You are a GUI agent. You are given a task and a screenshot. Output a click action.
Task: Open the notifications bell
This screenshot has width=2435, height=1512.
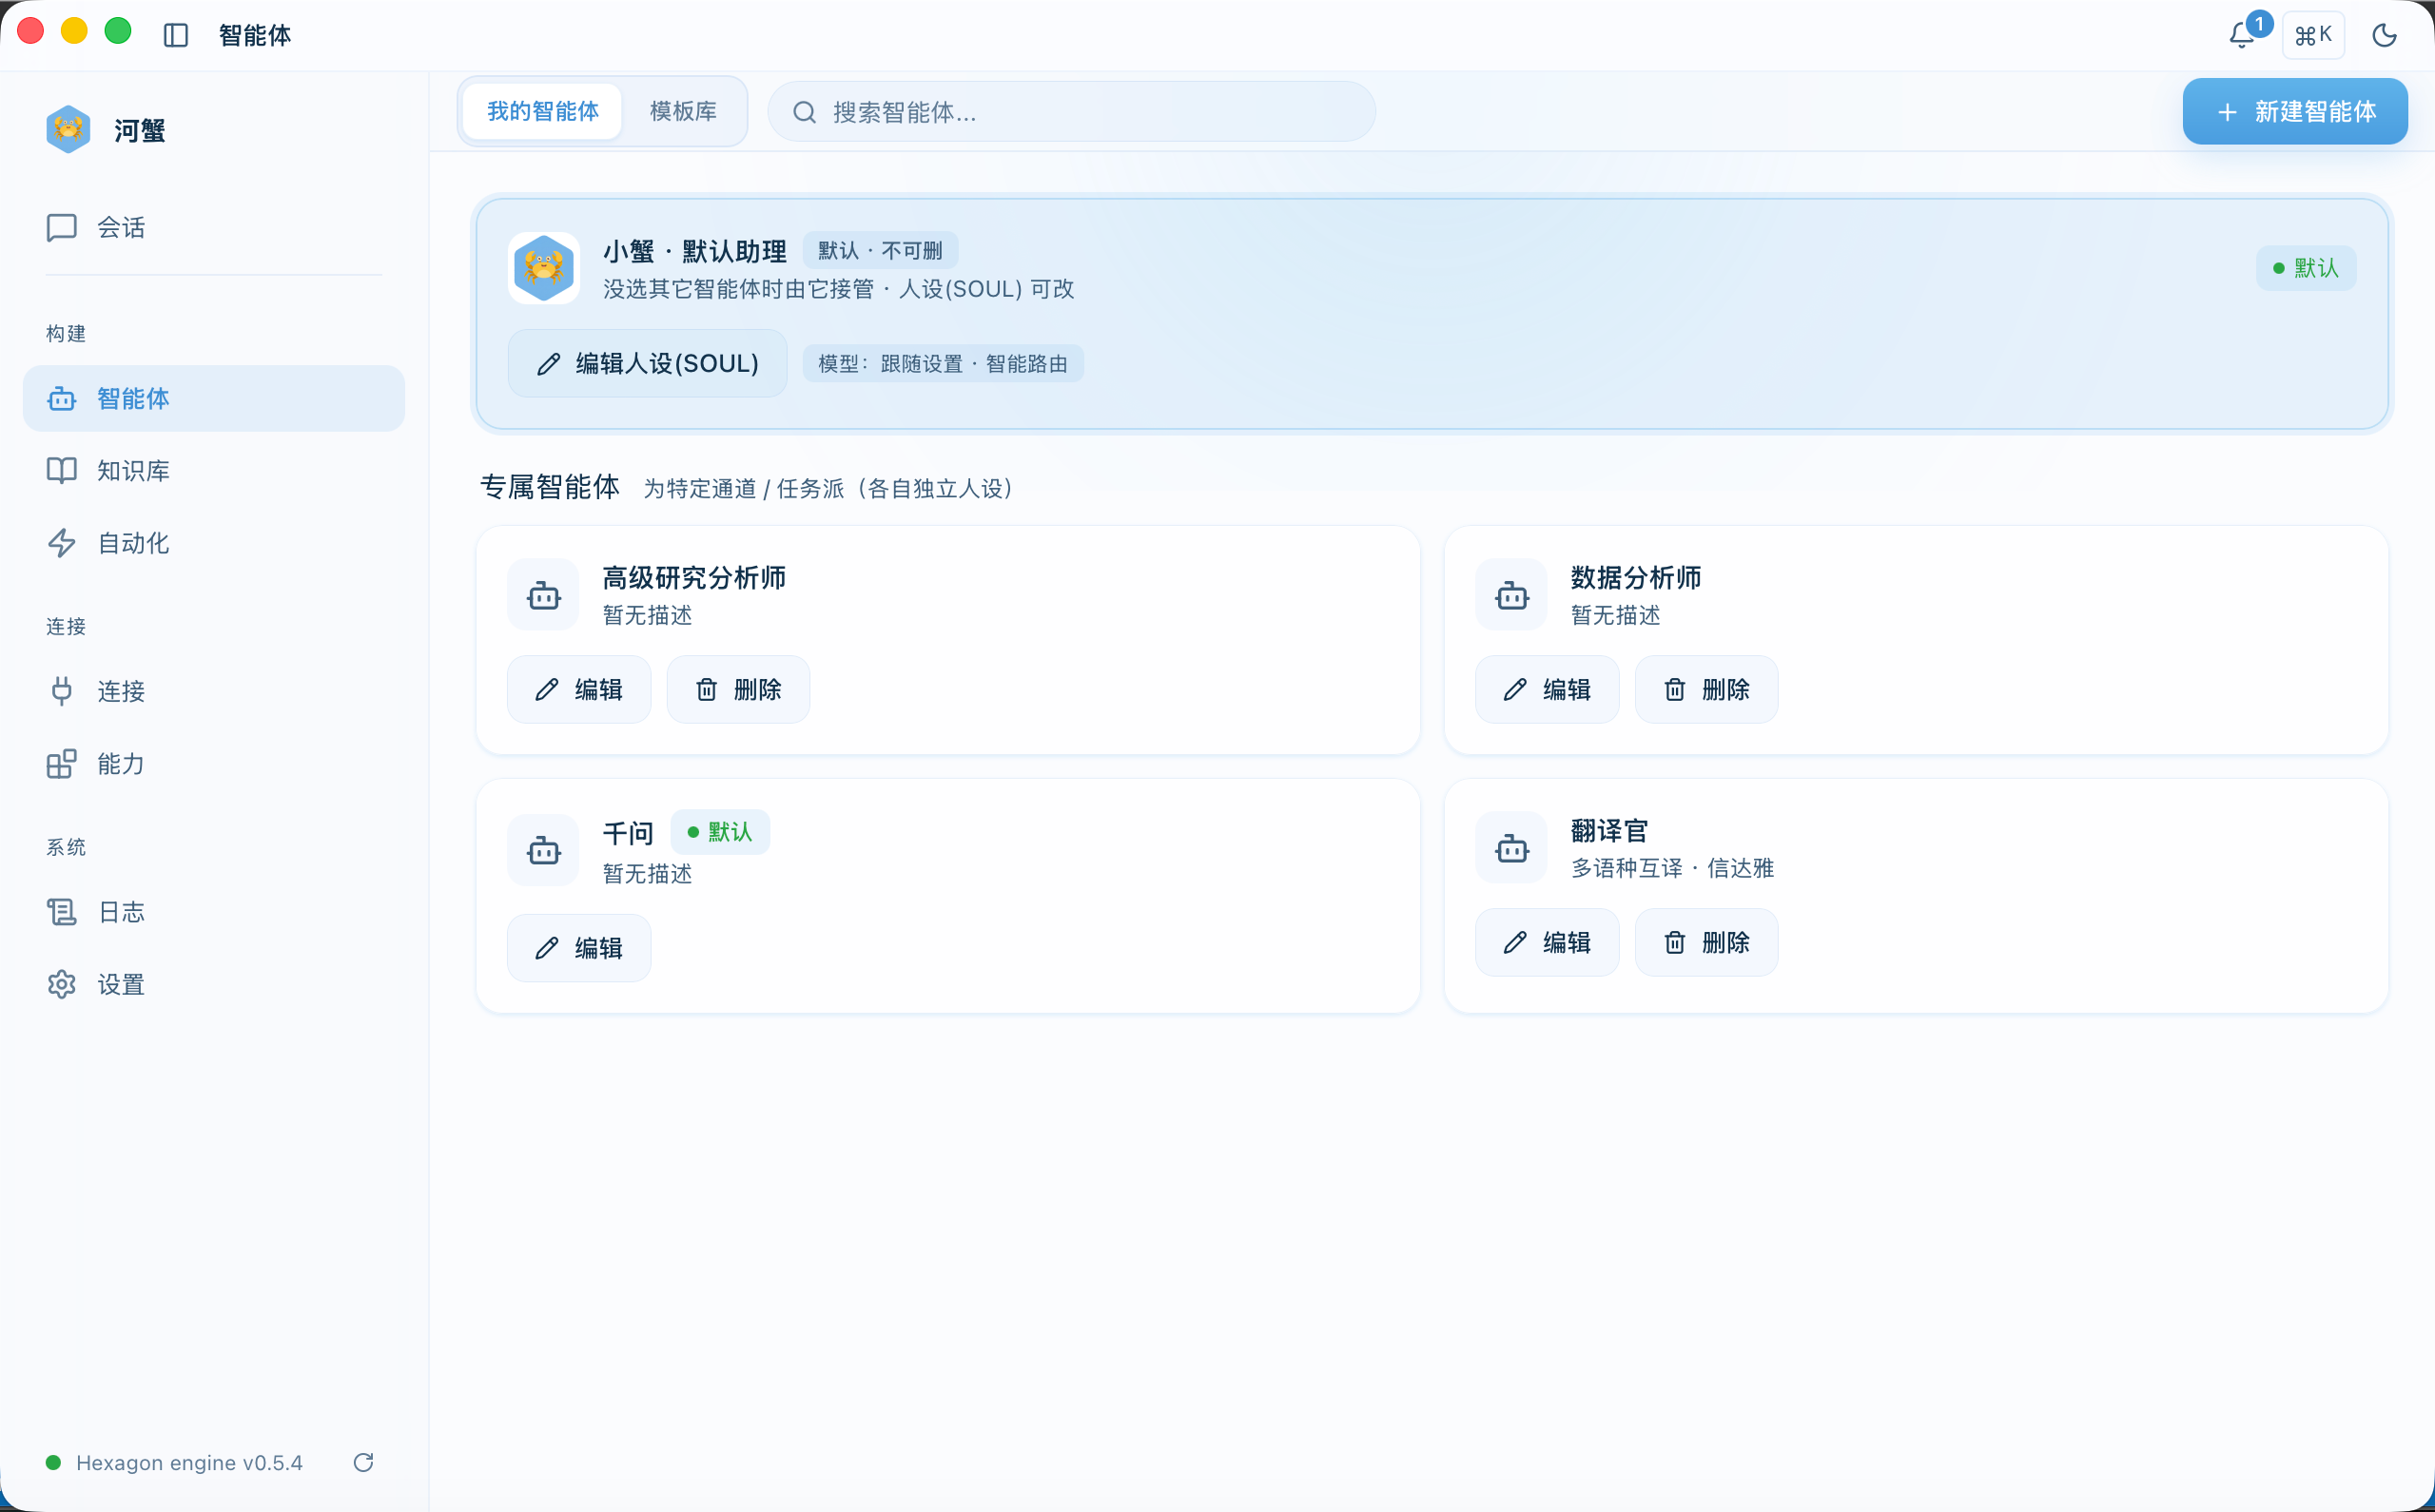2242,36
